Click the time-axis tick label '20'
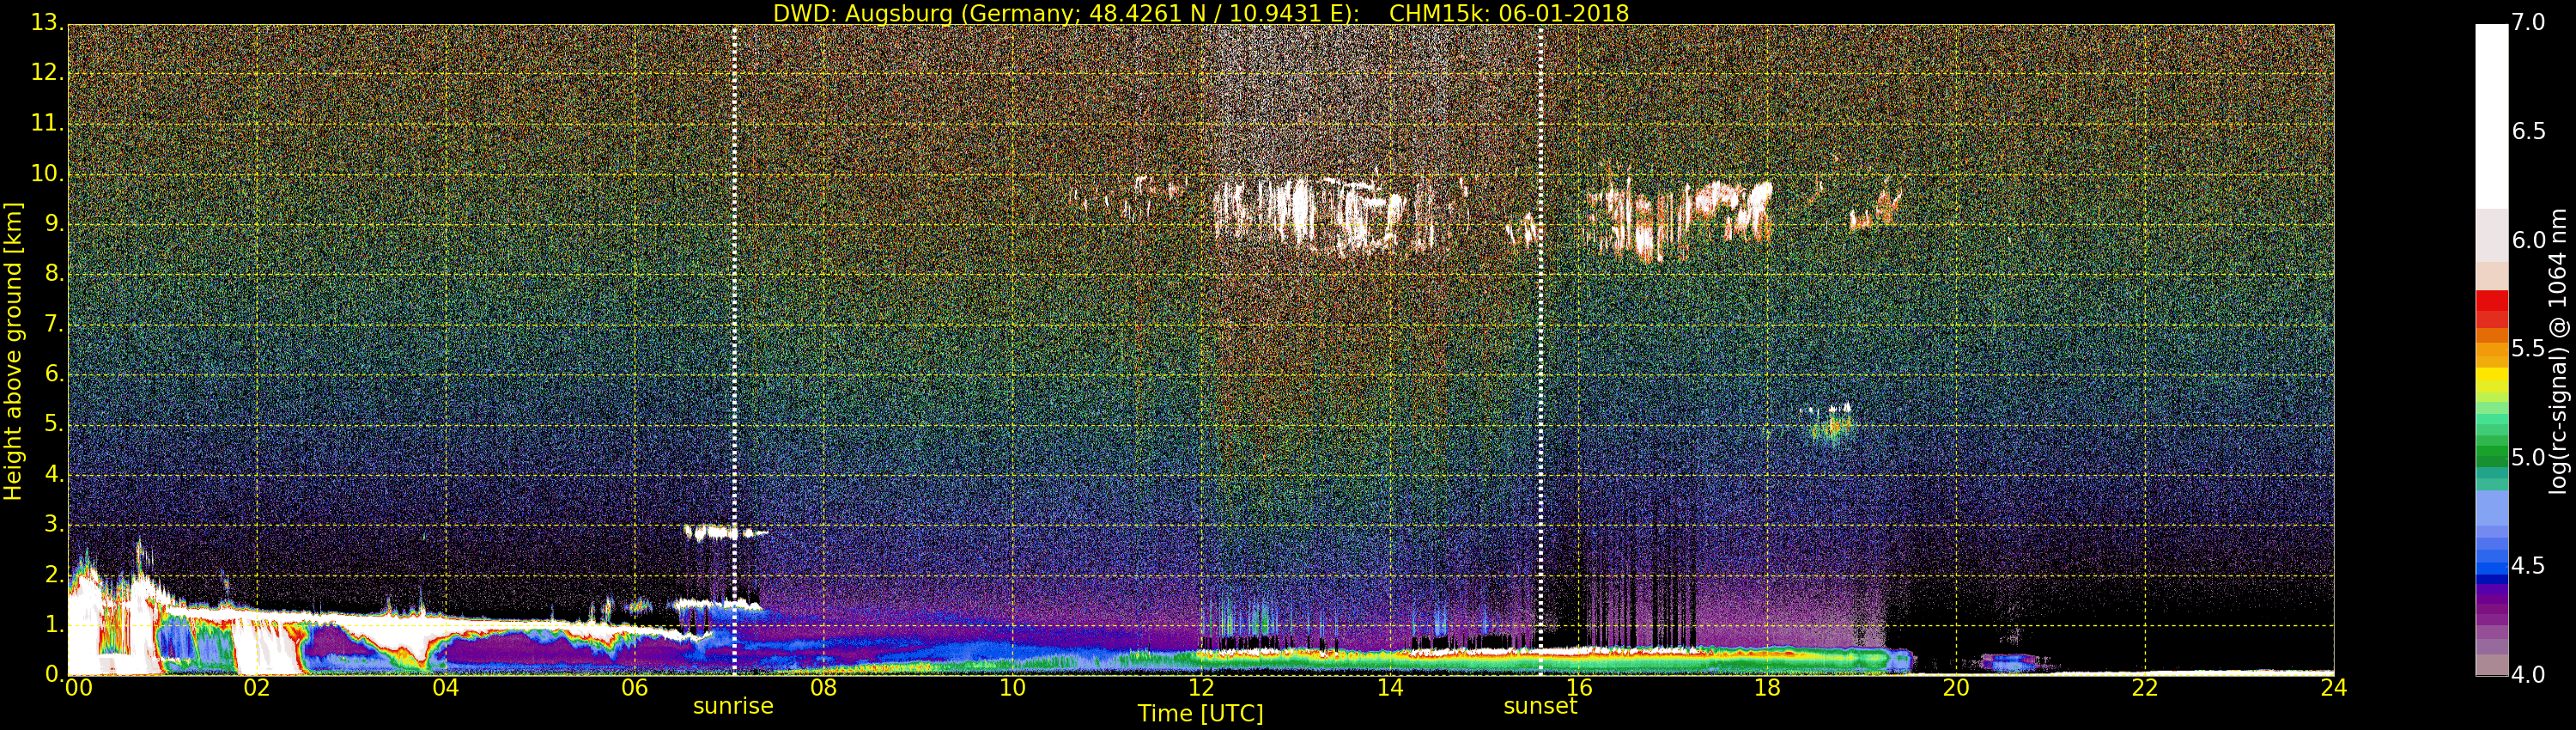The width and height of the screenshot is (2576, 730). pos(1956,688)
